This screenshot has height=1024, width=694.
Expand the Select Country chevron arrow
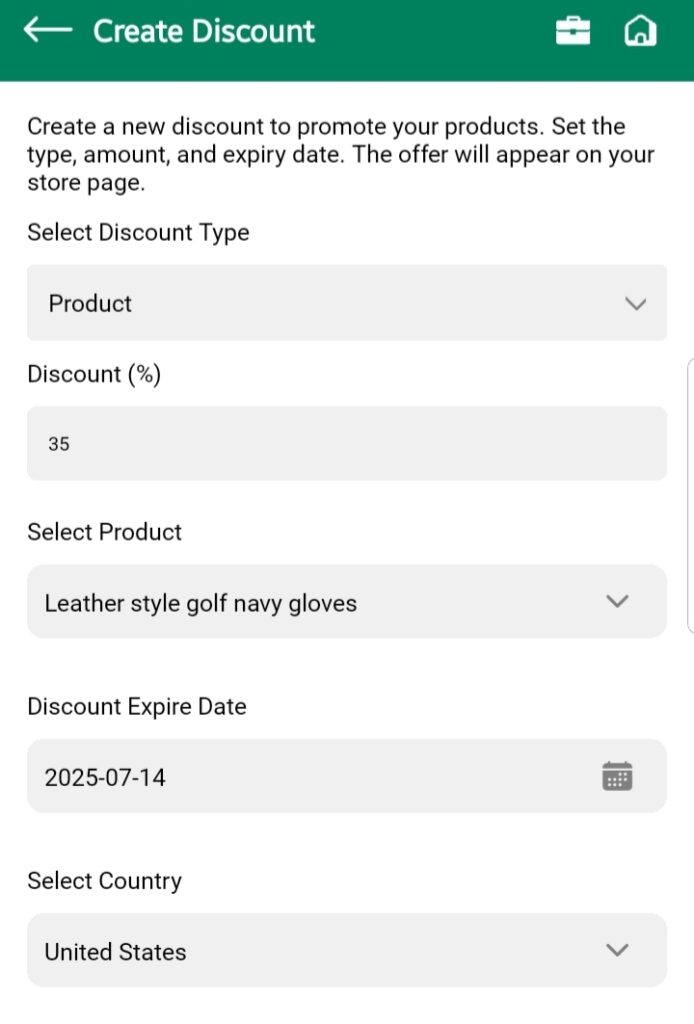618,950
